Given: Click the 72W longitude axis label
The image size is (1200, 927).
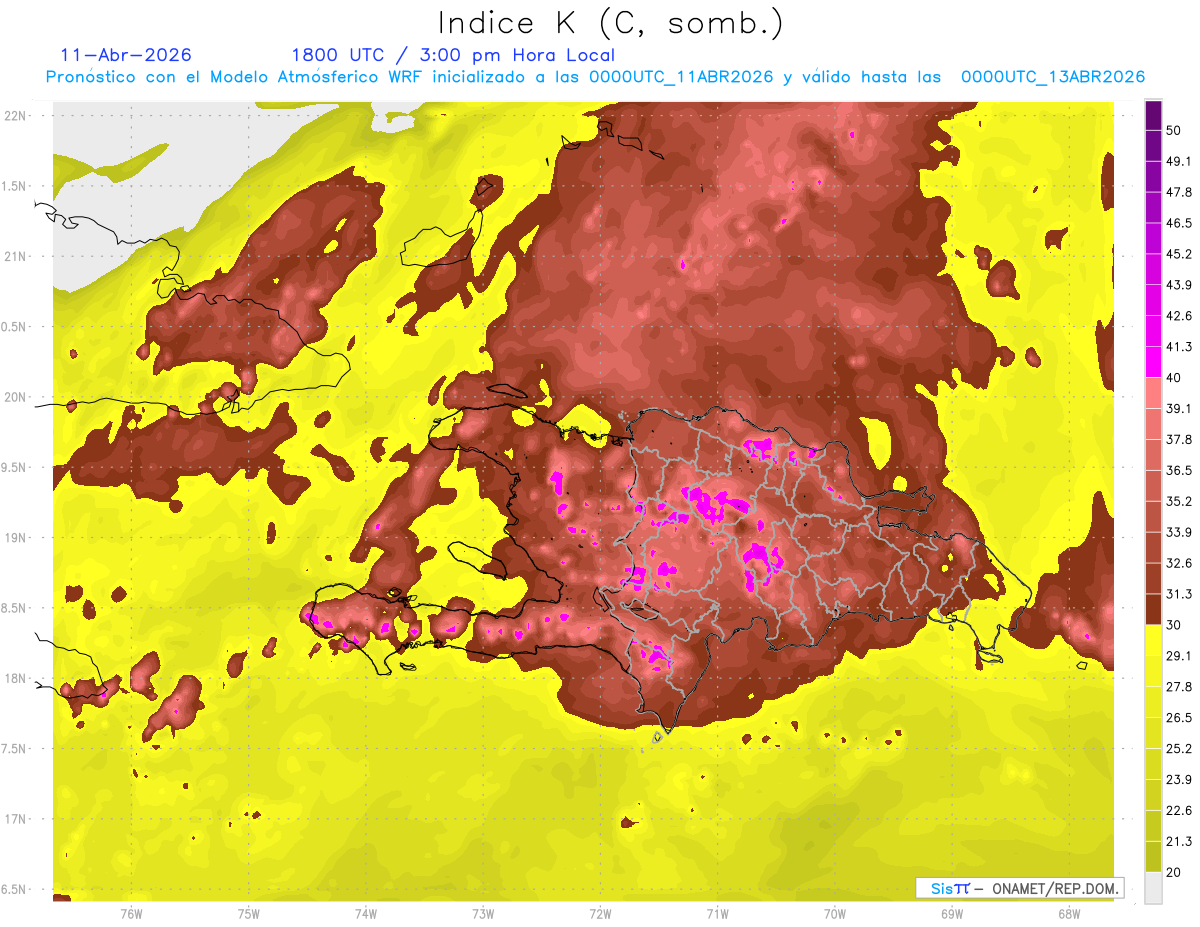Looking at the screenshot, I should 600,914.
